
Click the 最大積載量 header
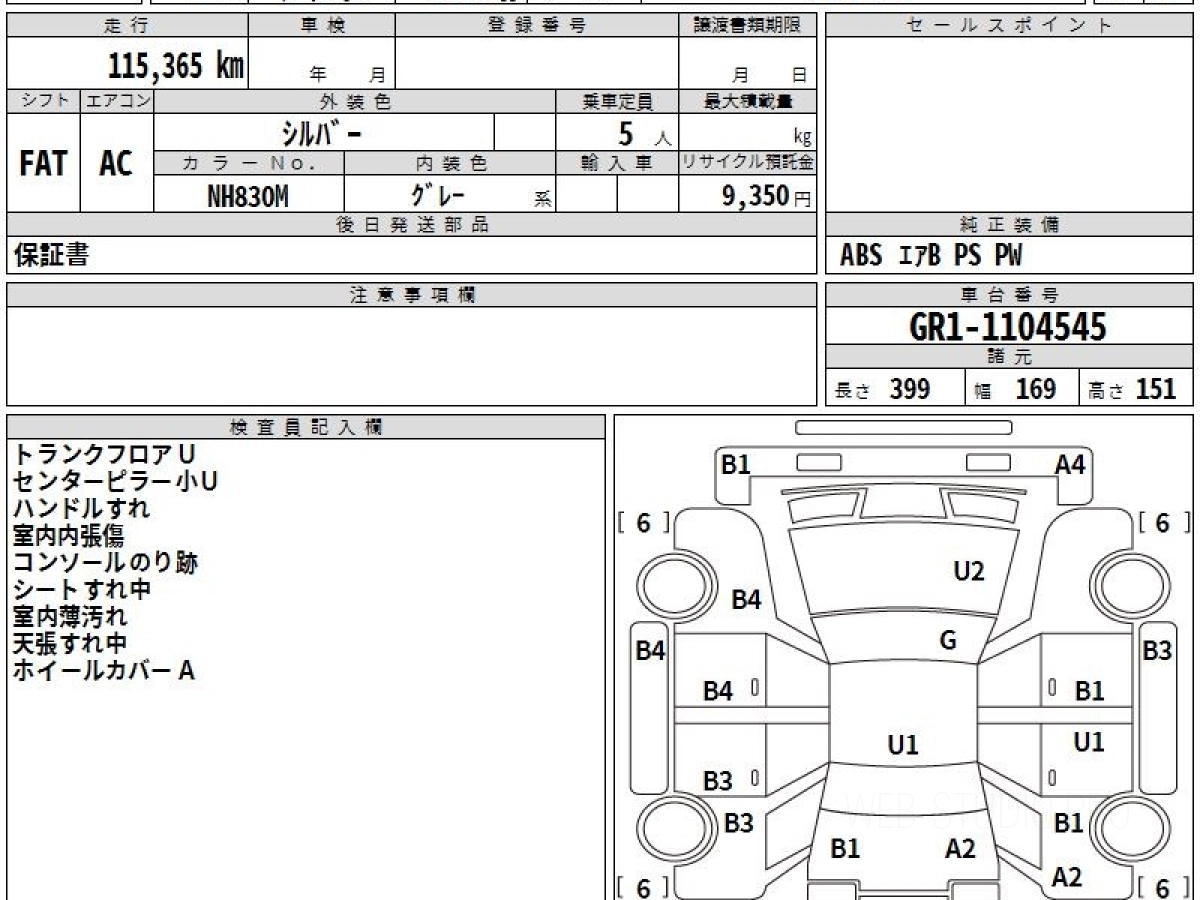tap(748, 101)
